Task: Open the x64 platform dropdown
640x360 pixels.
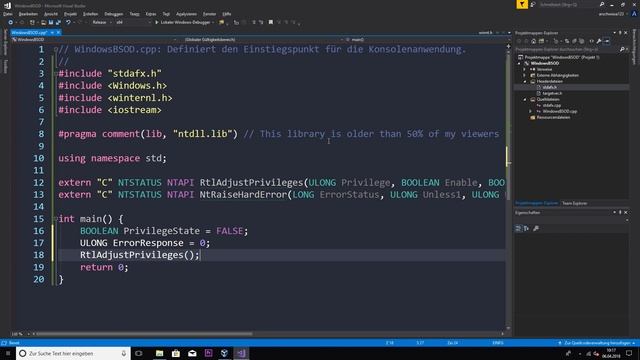Action: click(133, 22)
